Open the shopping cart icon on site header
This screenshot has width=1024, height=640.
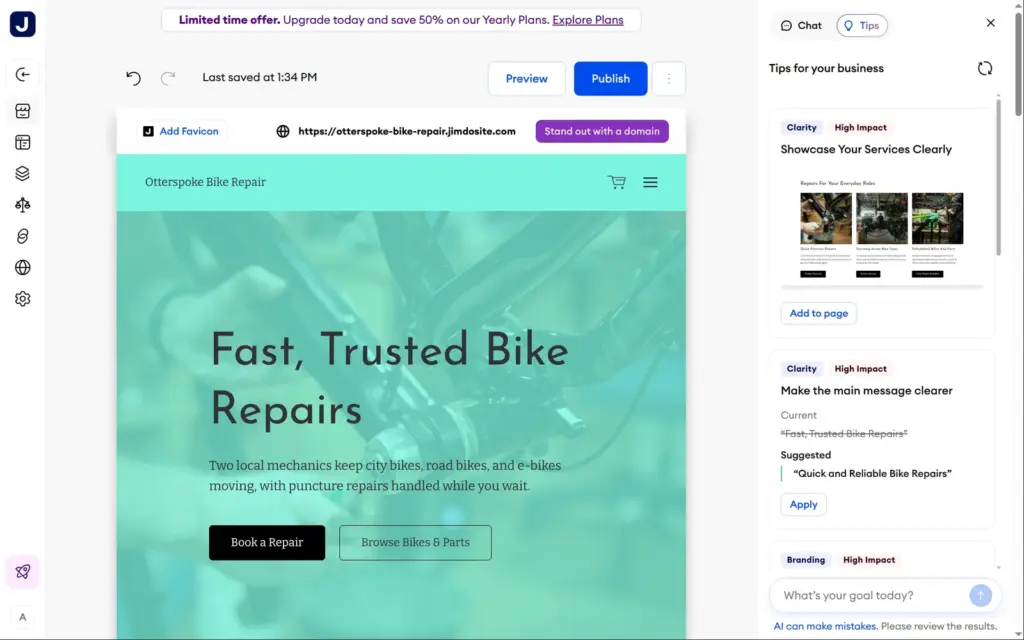pos(616,182)
